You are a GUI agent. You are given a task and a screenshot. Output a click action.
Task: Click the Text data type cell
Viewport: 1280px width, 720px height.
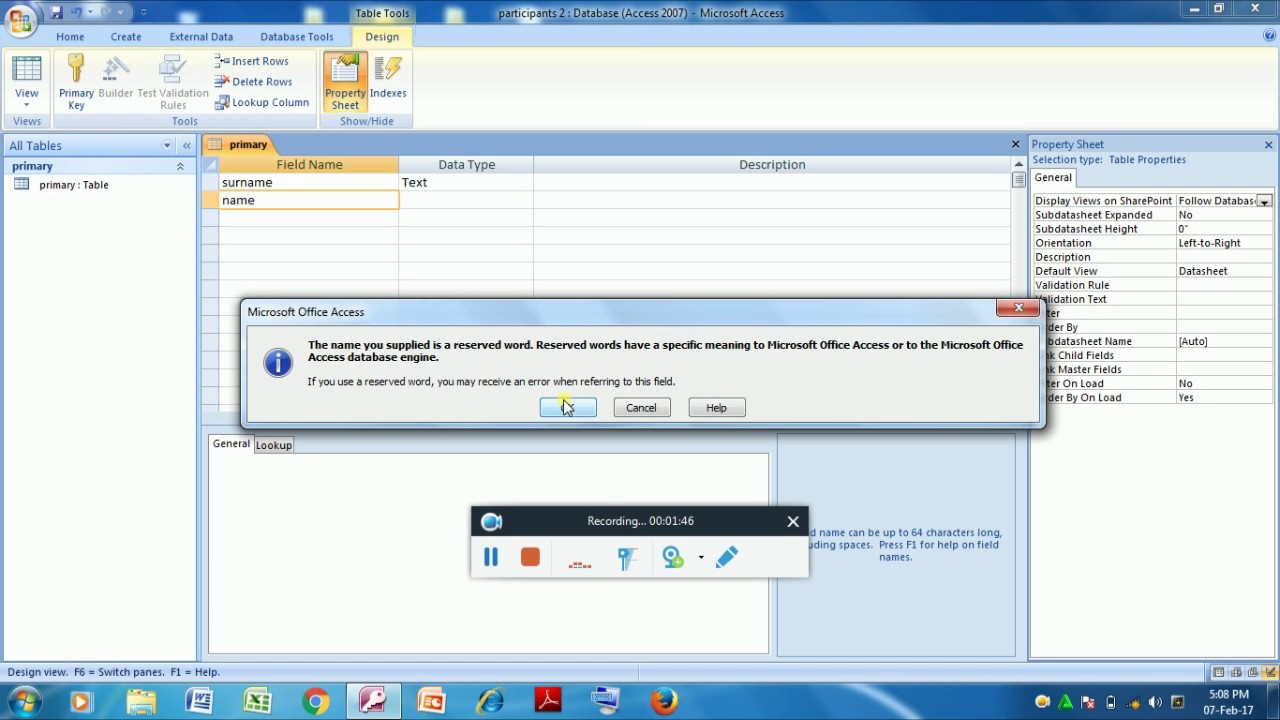pyautogui.click(x=466, y=183)
